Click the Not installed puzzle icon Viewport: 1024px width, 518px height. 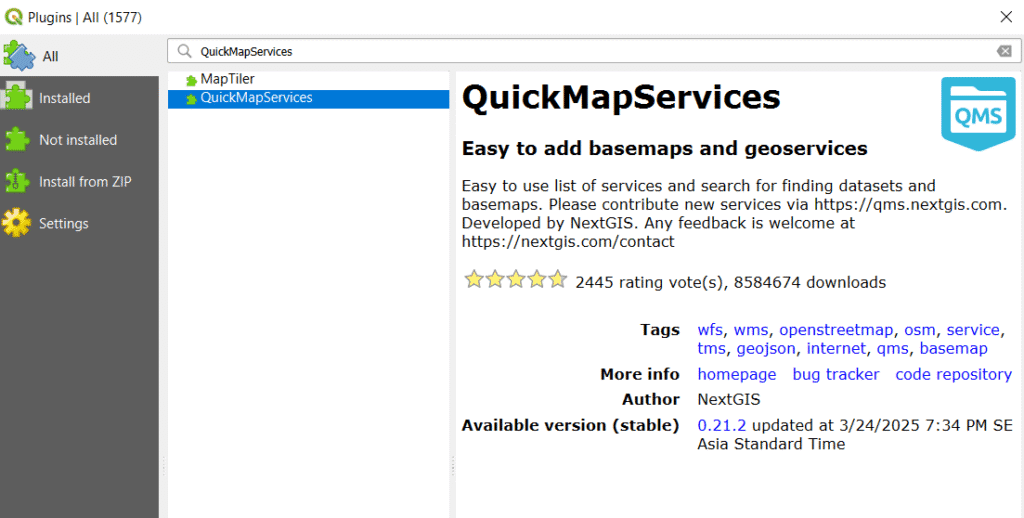tap(16, 139)
